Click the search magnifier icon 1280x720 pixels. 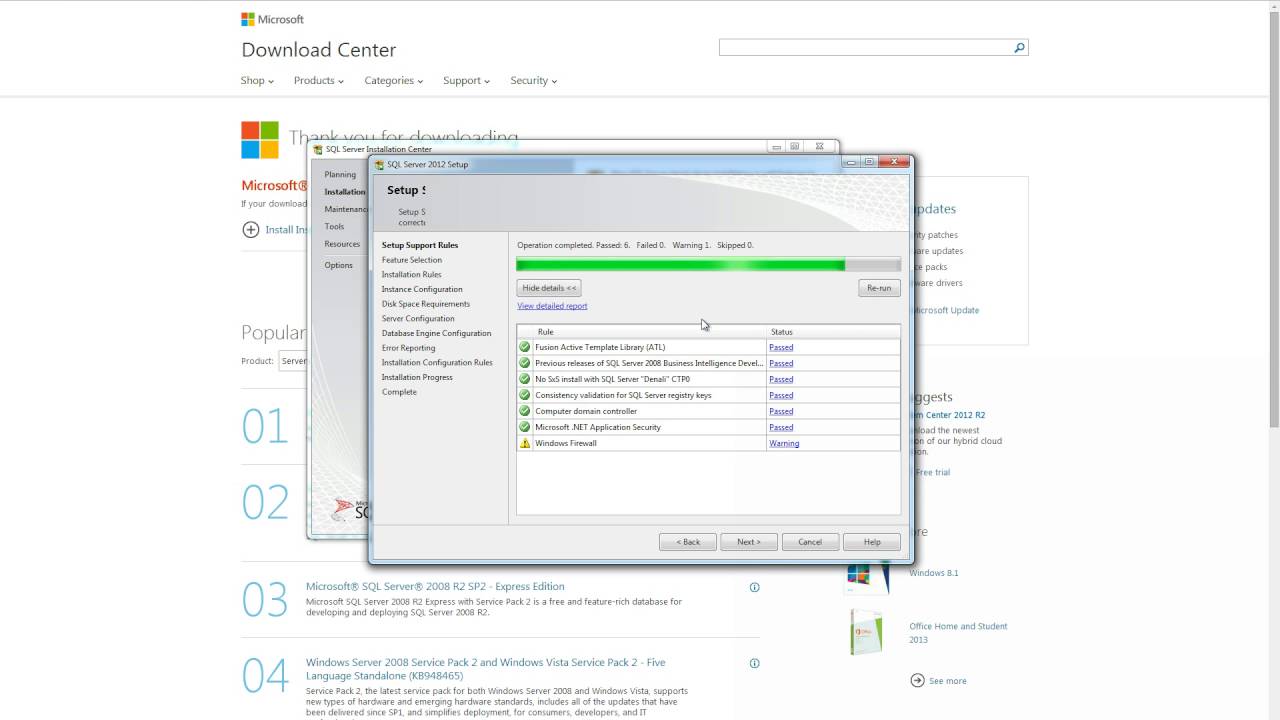(x=1019, y=47)
